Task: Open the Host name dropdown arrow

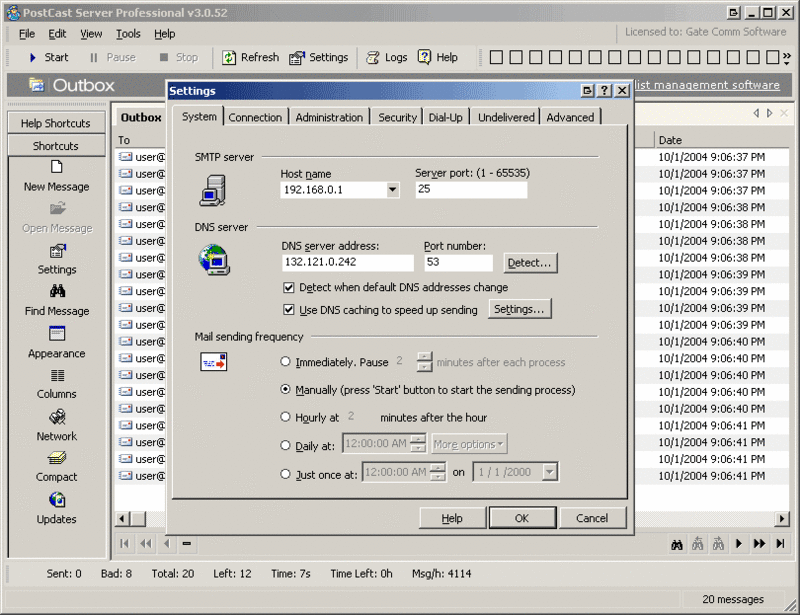Action: pyautogui.click(x=392, y=190)
